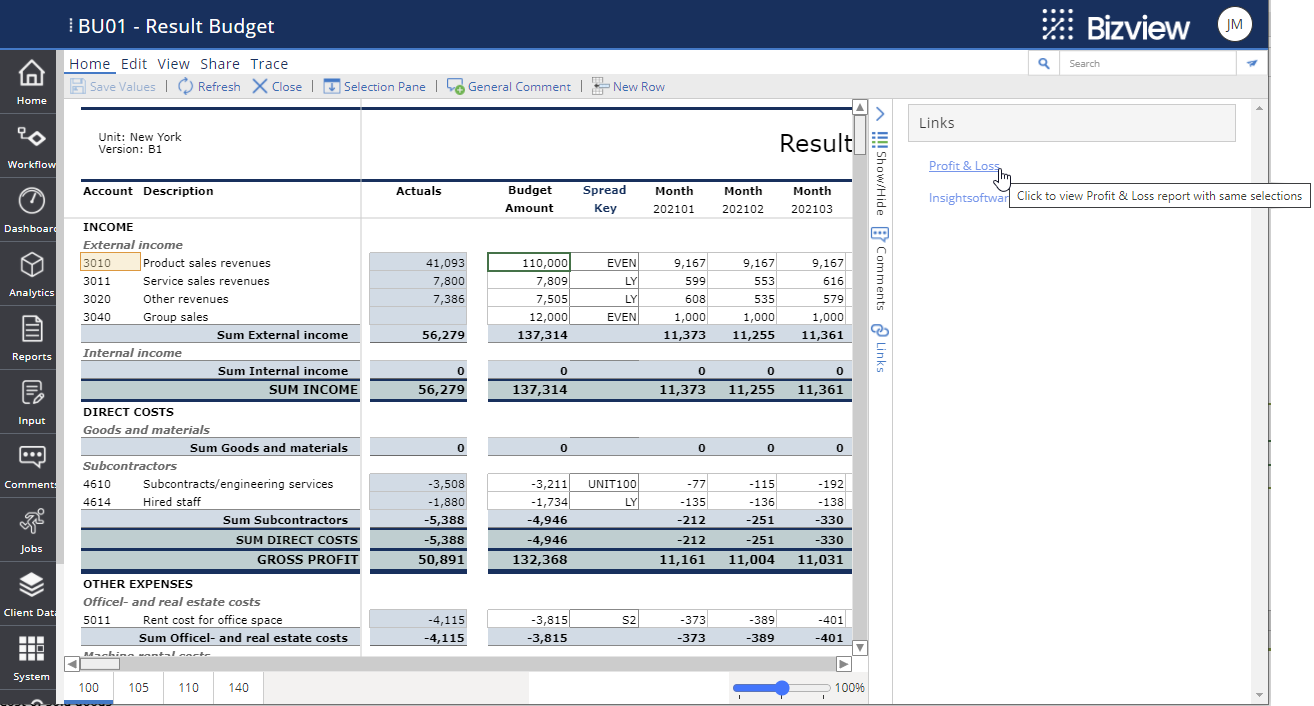This screenshot has height=706, width=1314.
Task: Click the JM user avatar
Action: coord(1235,25)
